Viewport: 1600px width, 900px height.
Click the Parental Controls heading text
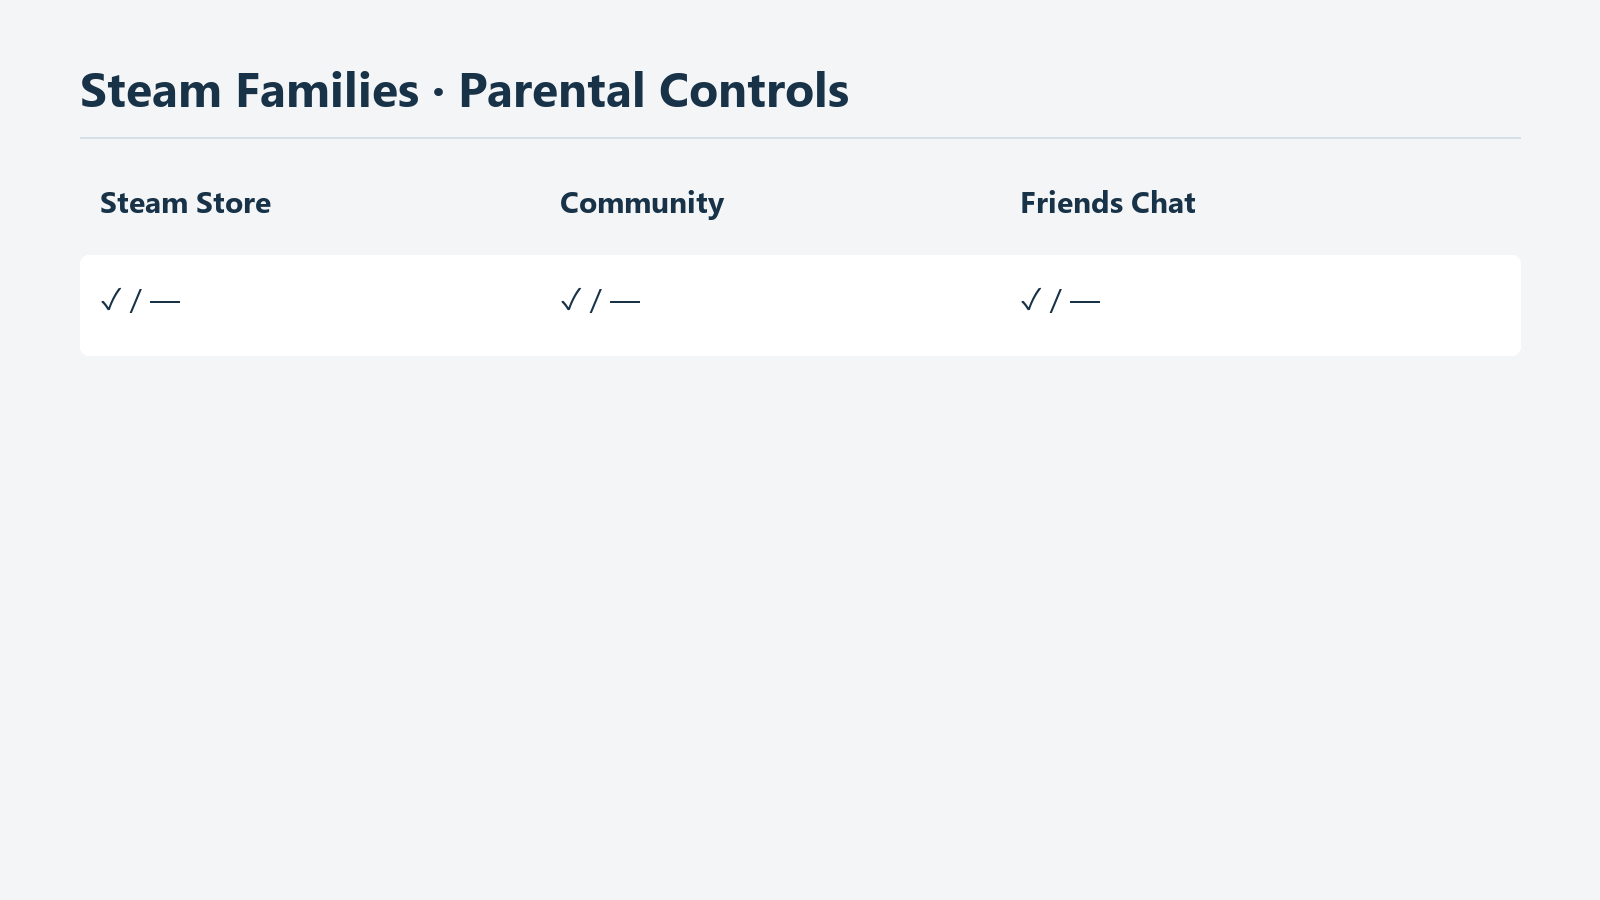[654, 91]
